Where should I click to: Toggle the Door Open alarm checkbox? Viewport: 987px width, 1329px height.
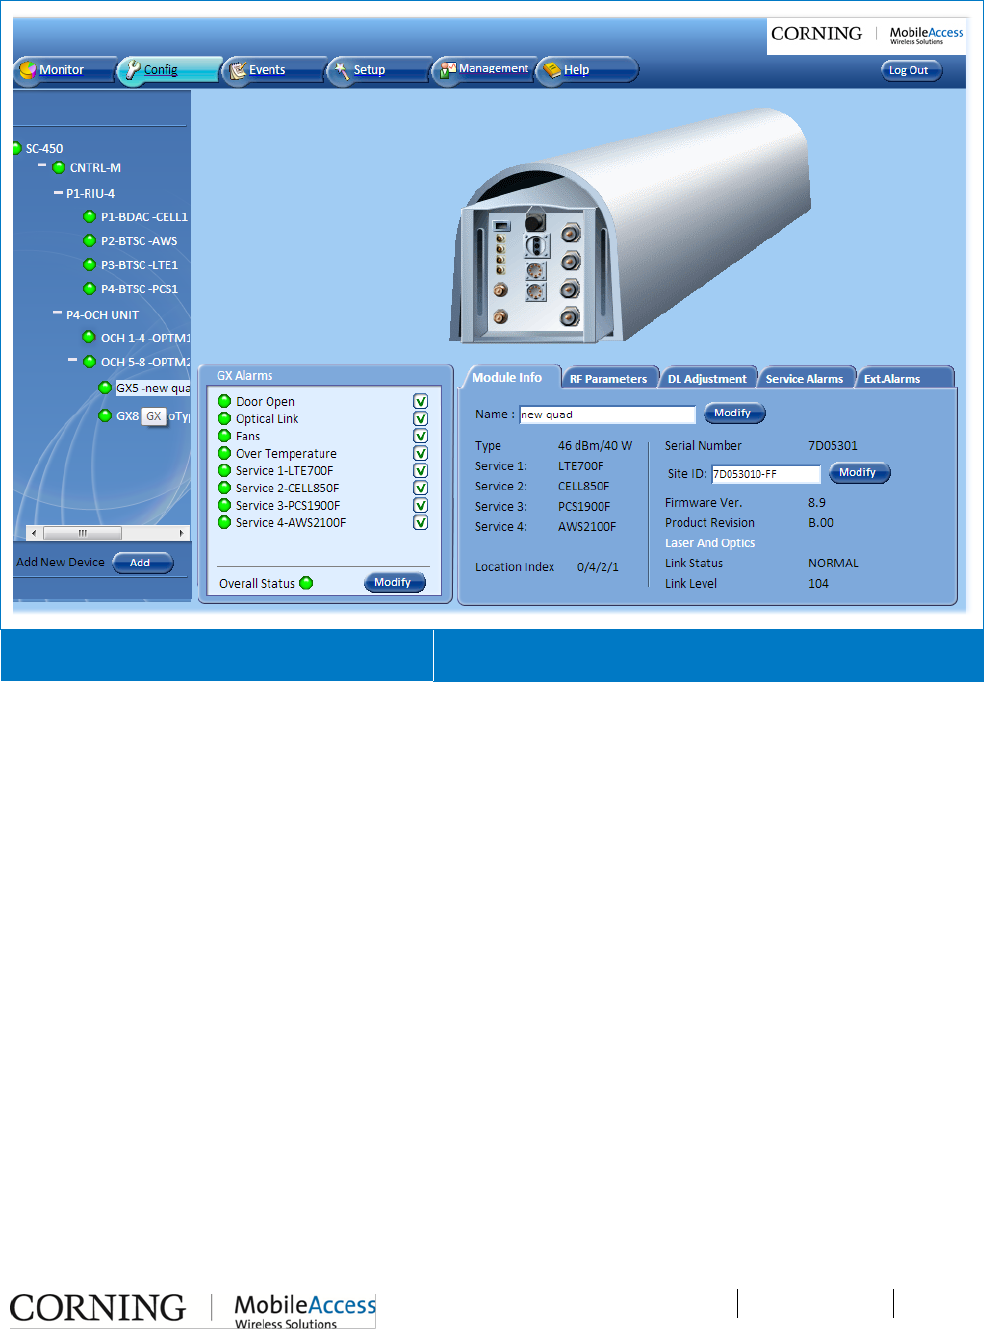click(x=421, y=401)
